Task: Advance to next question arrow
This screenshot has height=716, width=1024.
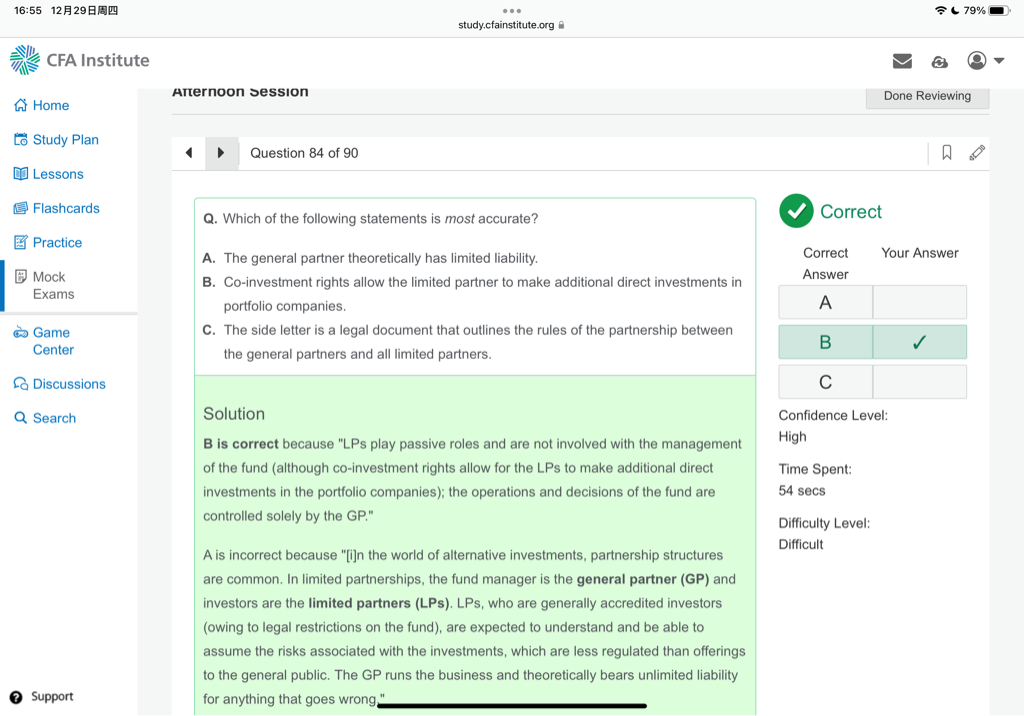Action: (220, 153)
